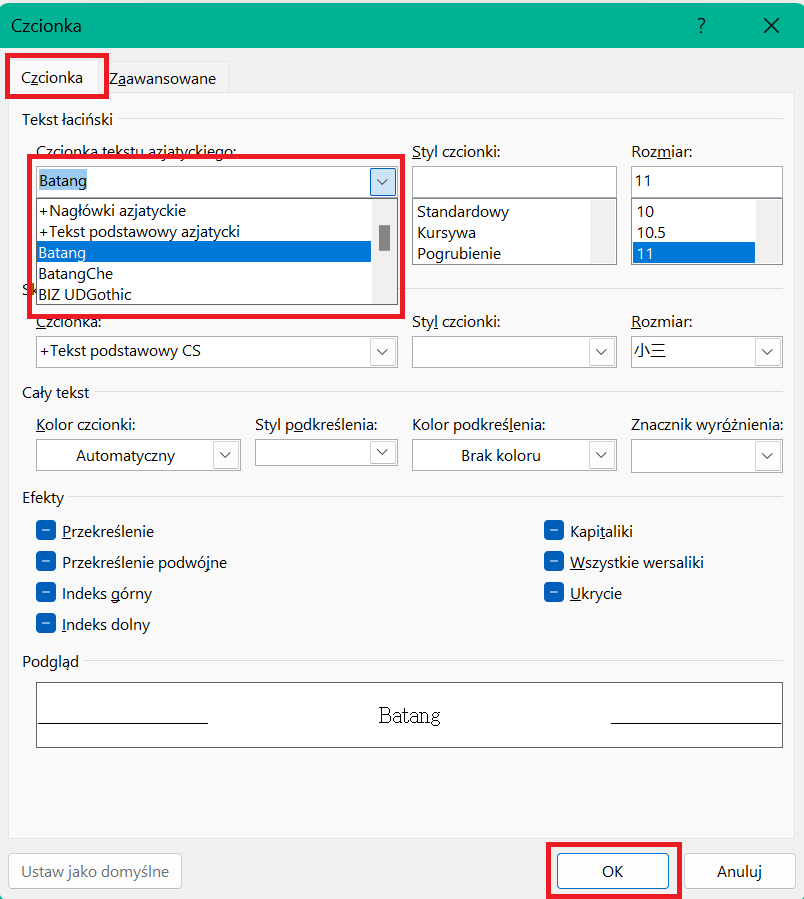This screenshot has width=804, height=899.
Task: Select BatangChe in the font list
Action: coord(76,274)
